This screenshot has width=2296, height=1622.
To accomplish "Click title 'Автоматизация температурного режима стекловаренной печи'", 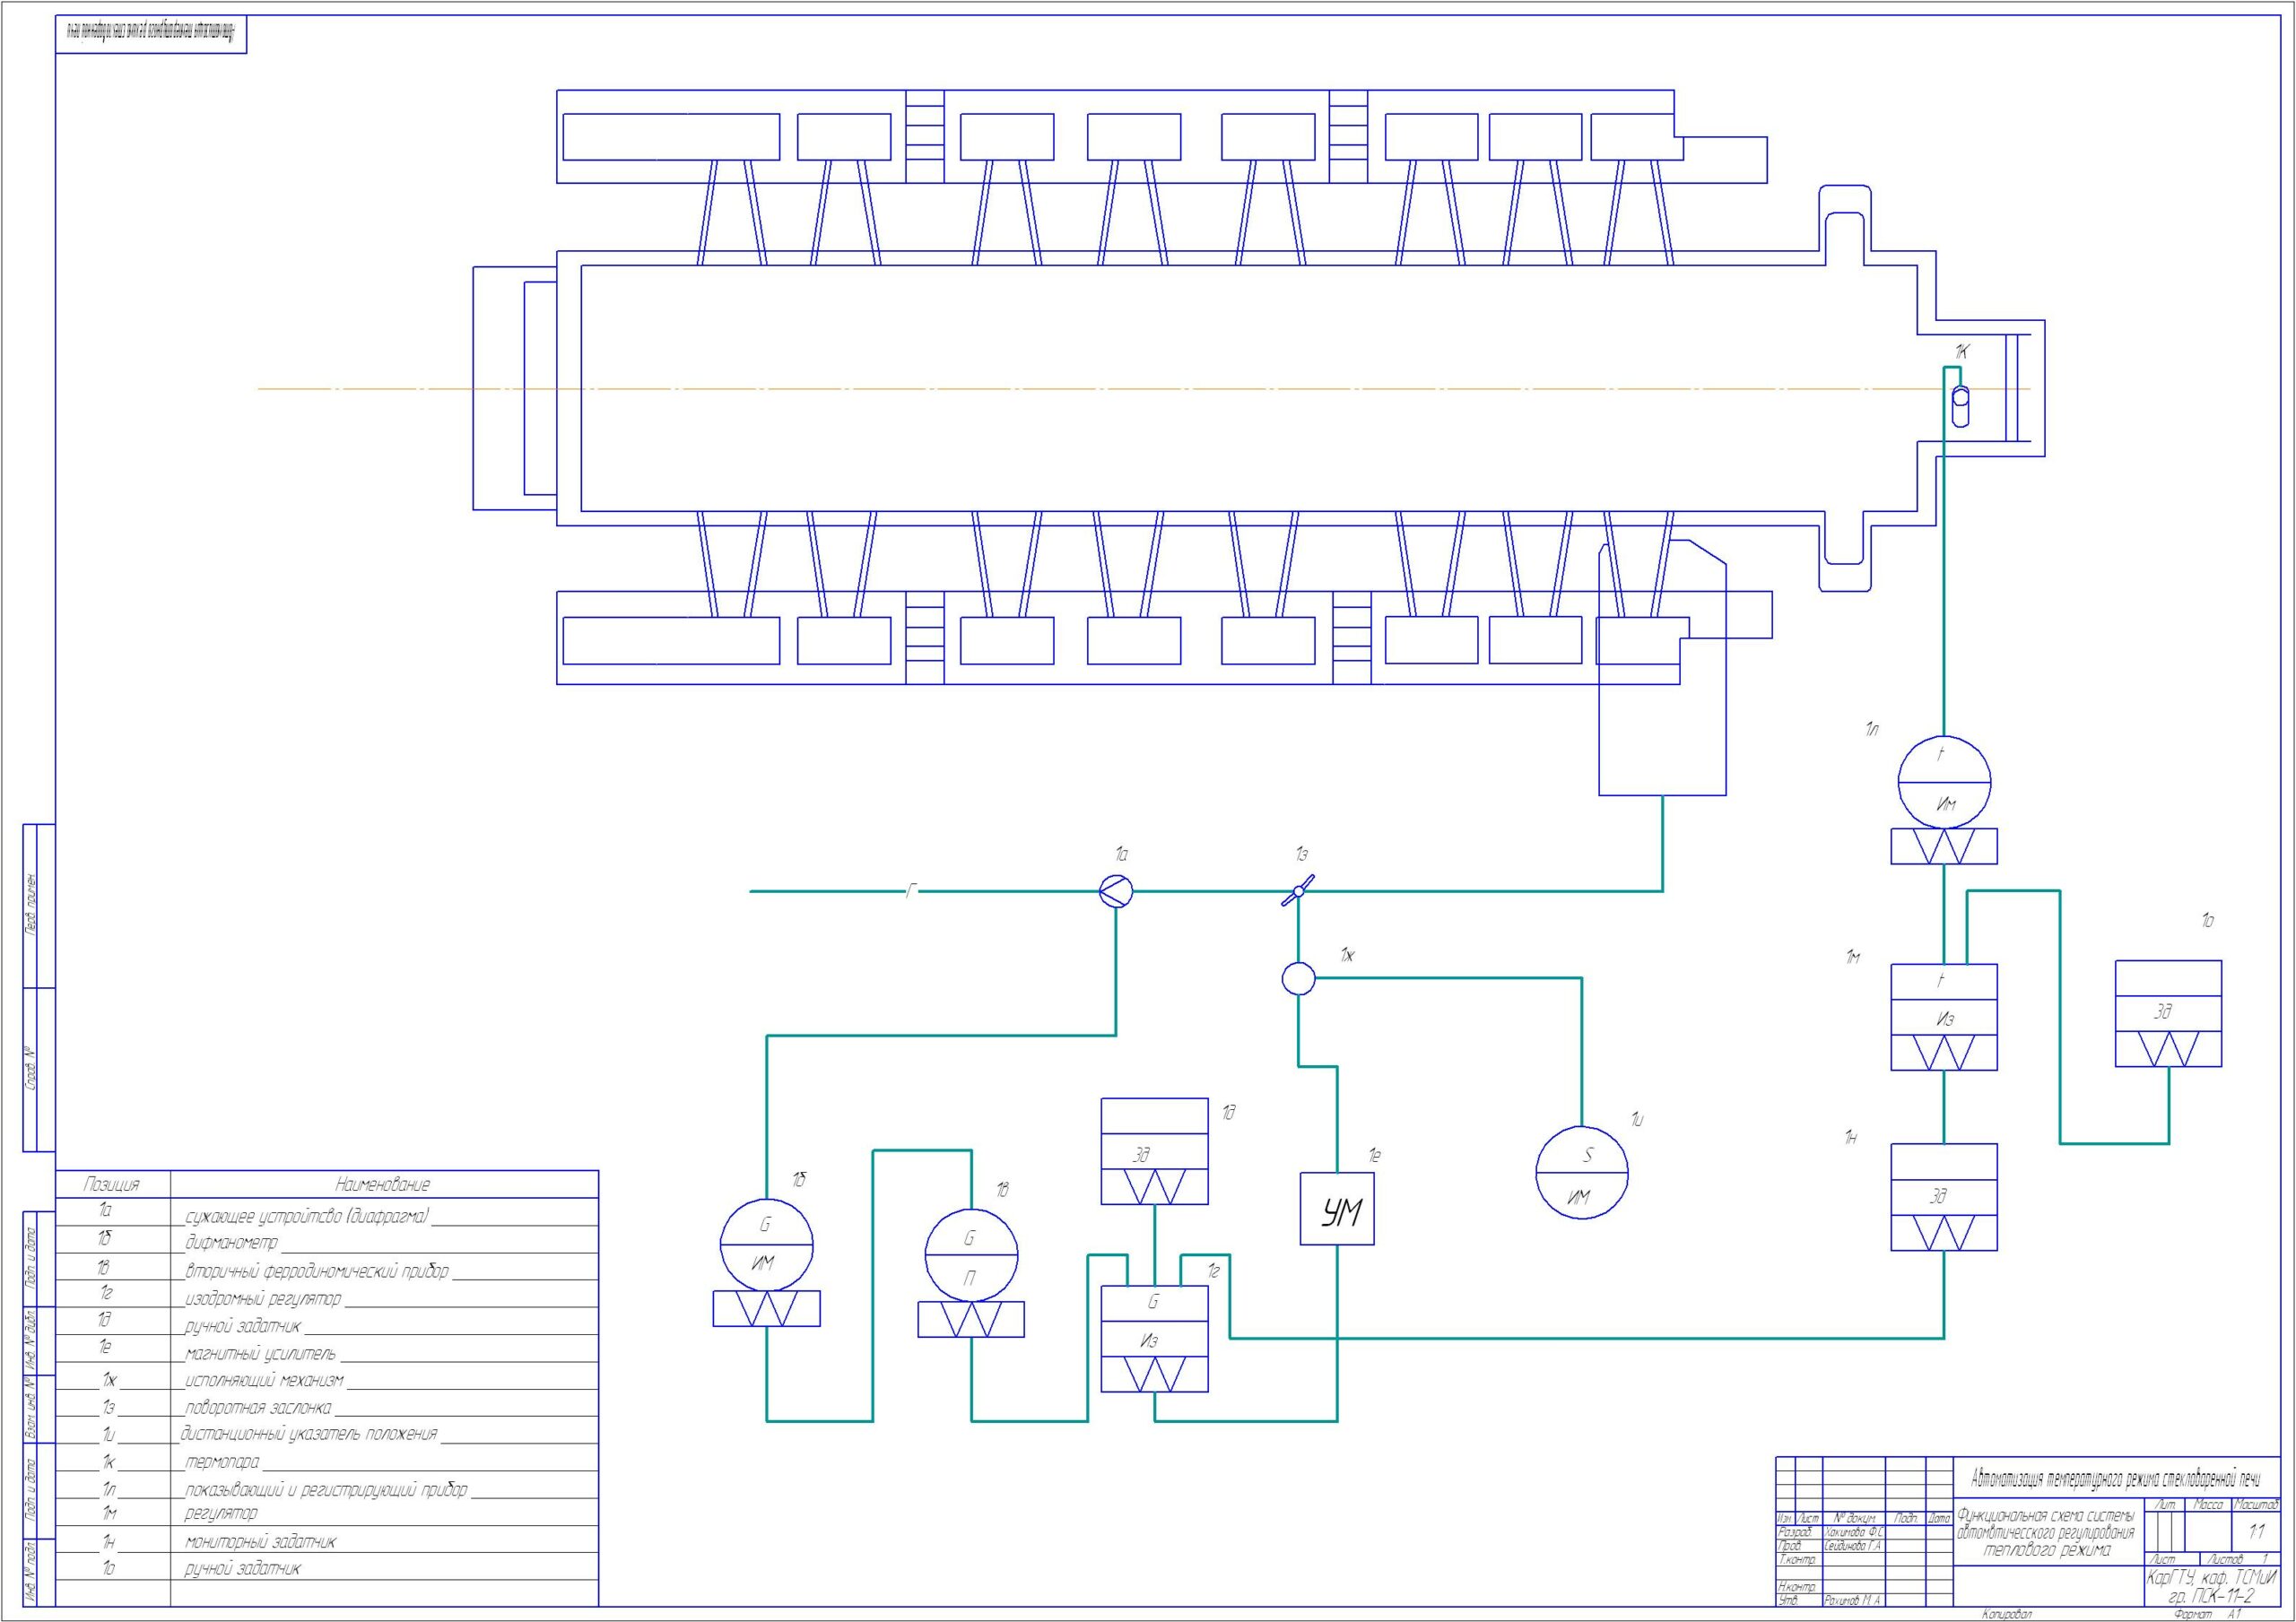I will point(2115,1479).
